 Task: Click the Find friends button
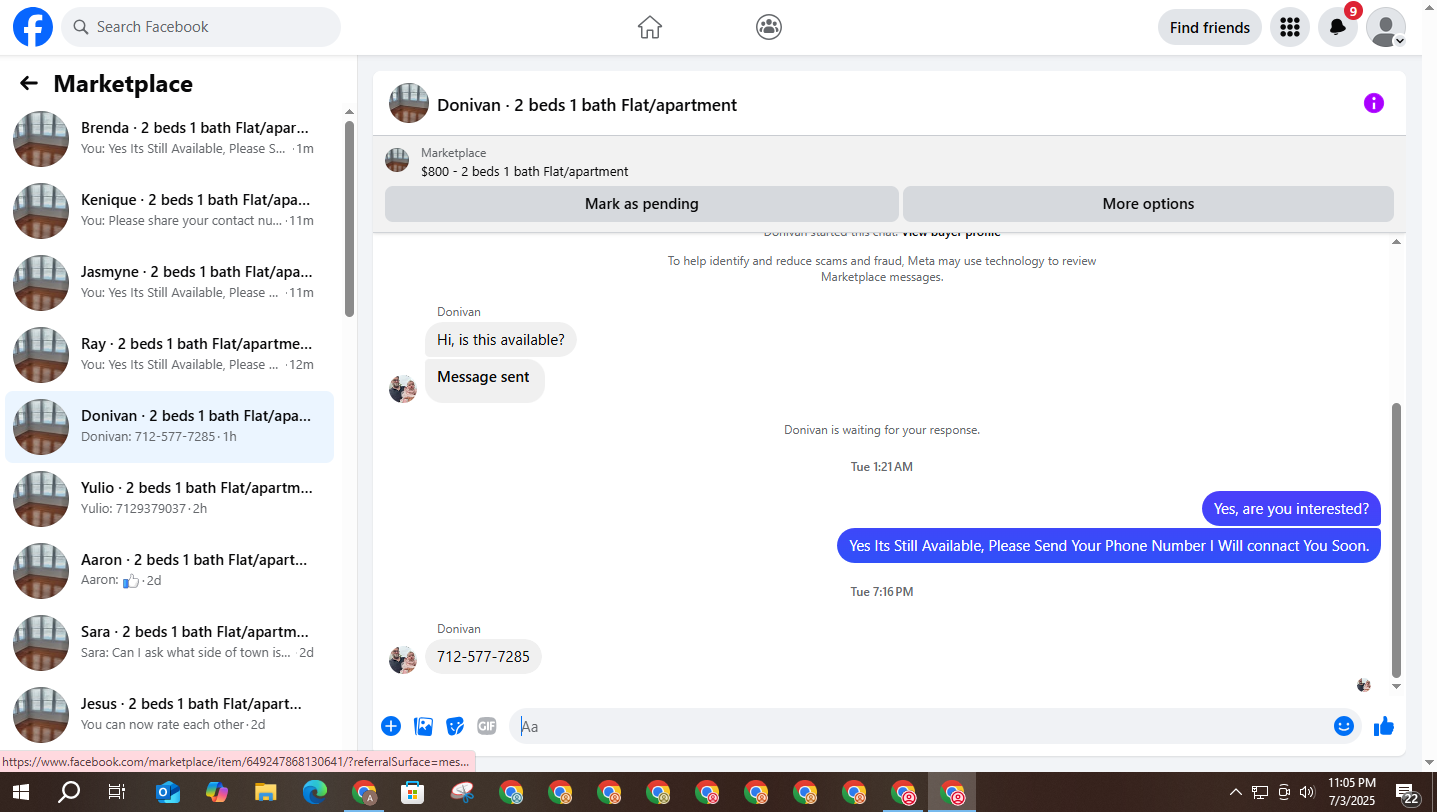(x=1210, y=27)
